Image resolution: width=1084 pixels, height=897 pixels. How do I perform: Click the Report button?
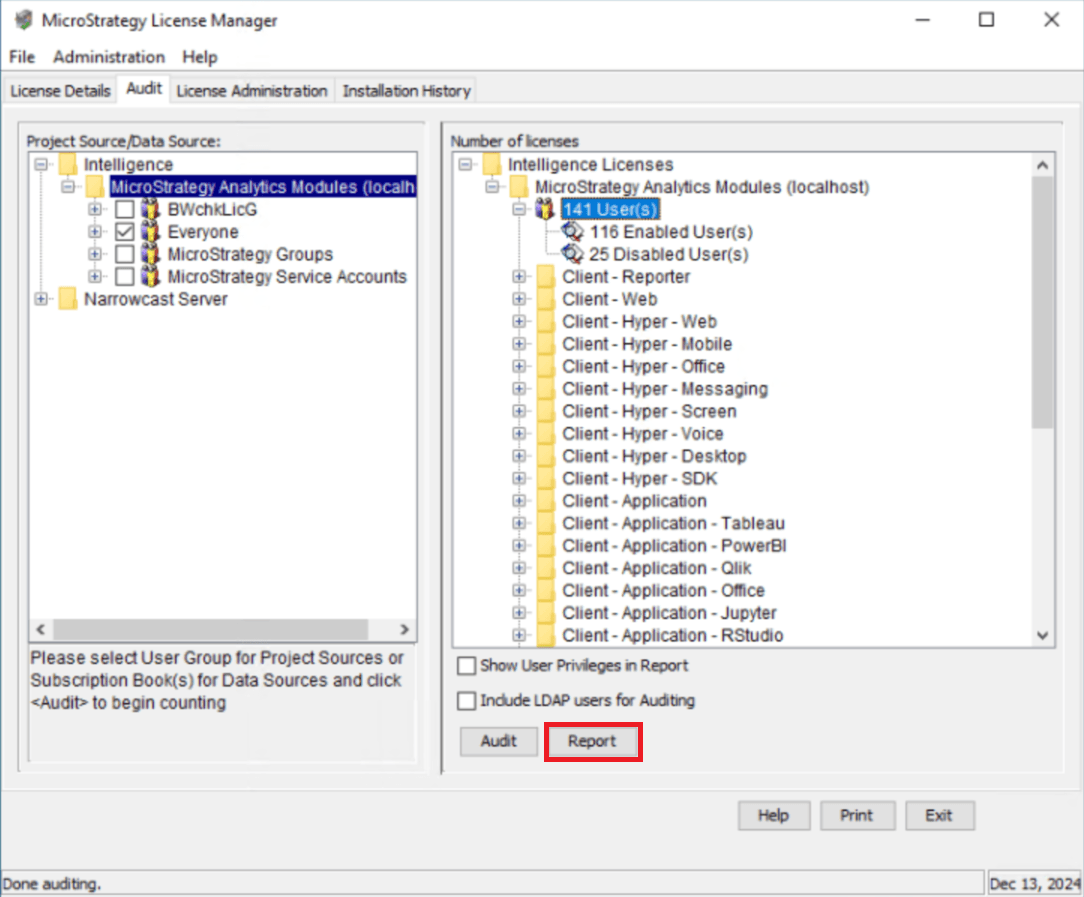click(x=592, y=741)
